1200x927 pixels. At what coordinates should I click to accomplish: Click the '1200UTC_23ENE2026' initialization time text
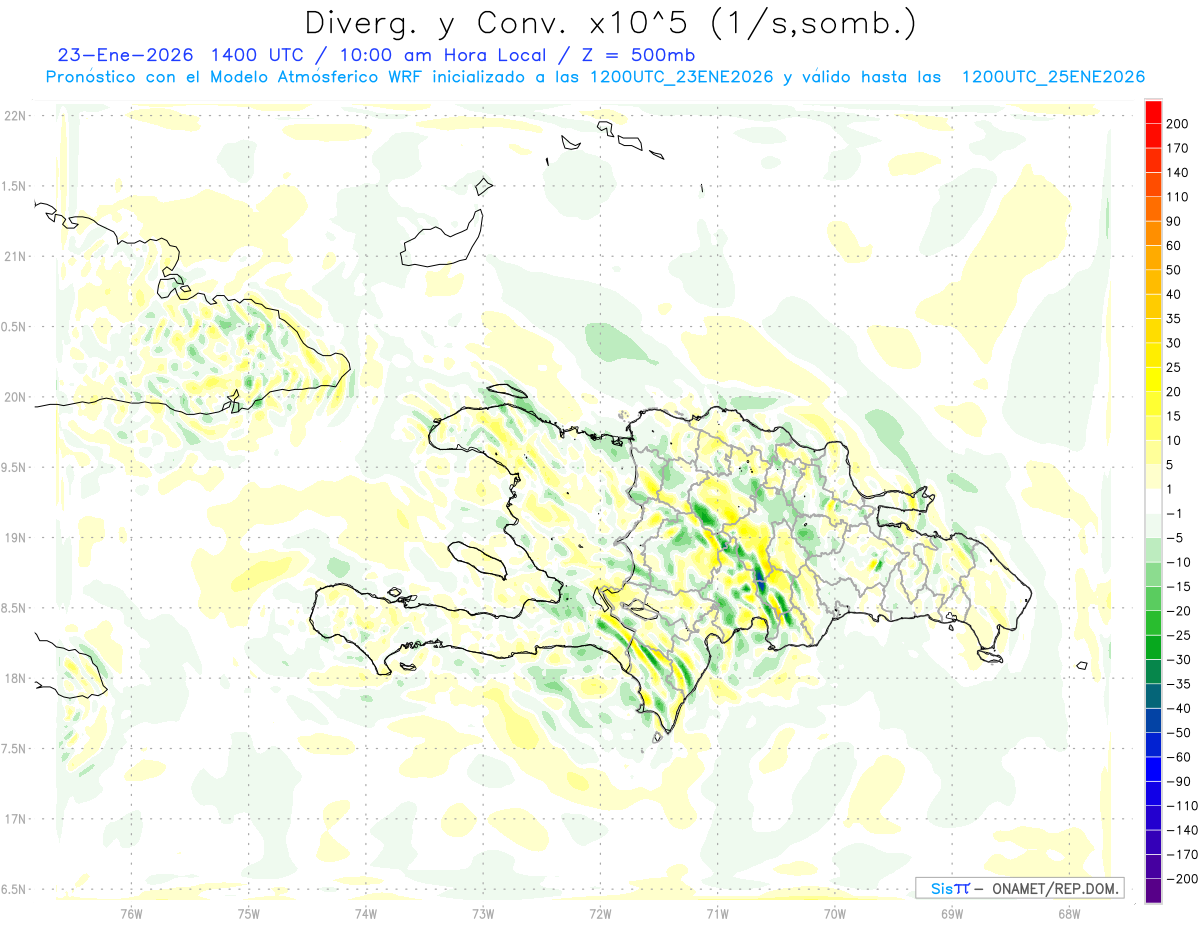click(x=682, y=77)
